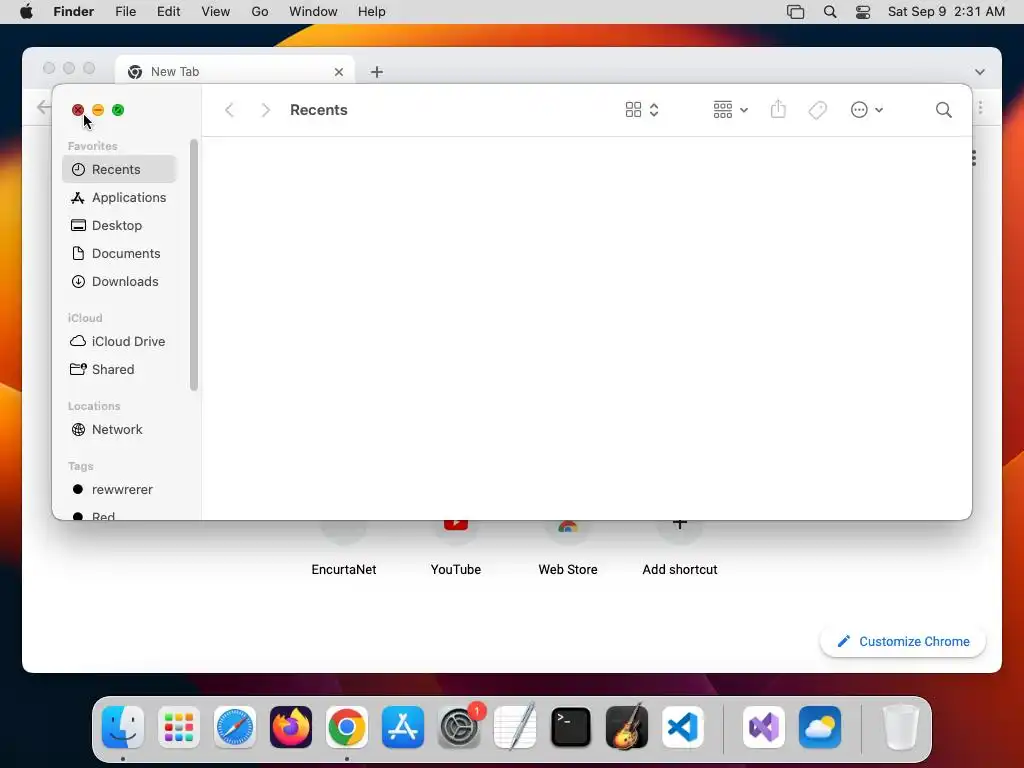Open App Store from the Dock
This screenshot has height=768, width=1024.
click(x=403, y=727)
